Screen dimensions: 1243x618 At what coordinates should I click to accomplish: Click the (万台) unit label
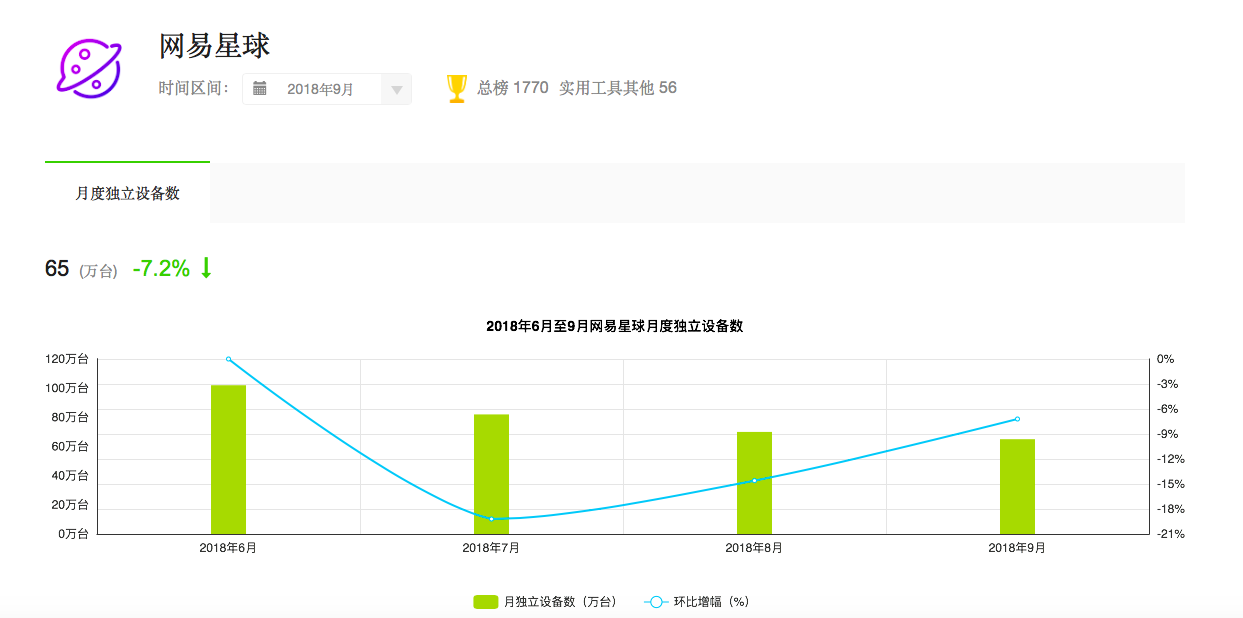click(x=98, y=271)
